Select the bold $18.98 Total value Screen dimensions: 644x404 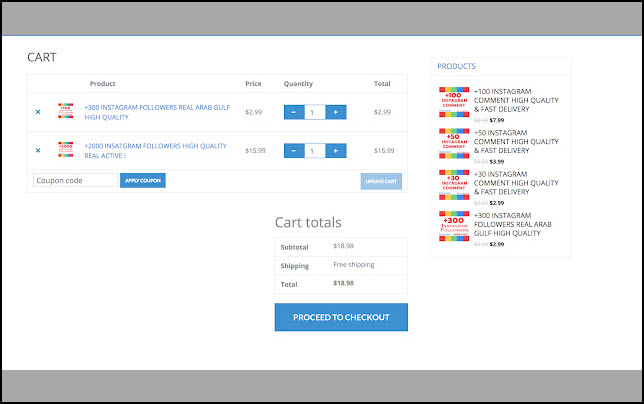click(x=343, y=283)
